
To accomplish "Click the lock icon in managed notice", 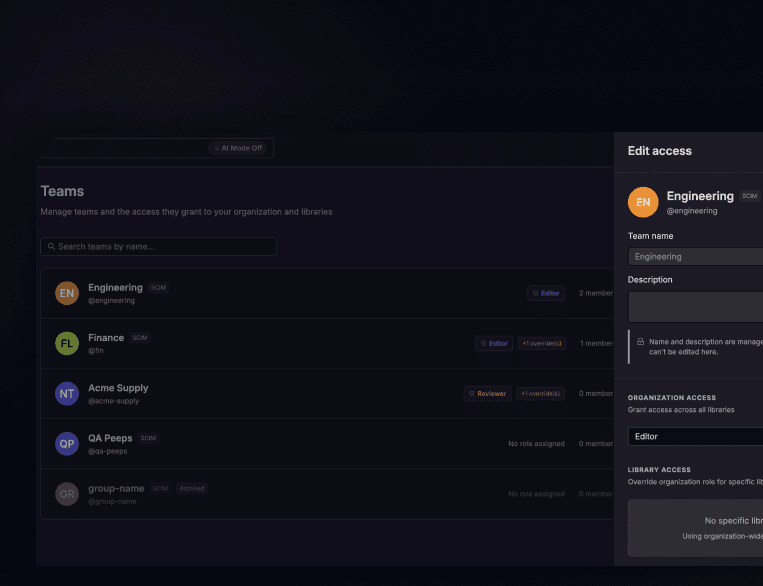I will [640, 342].
